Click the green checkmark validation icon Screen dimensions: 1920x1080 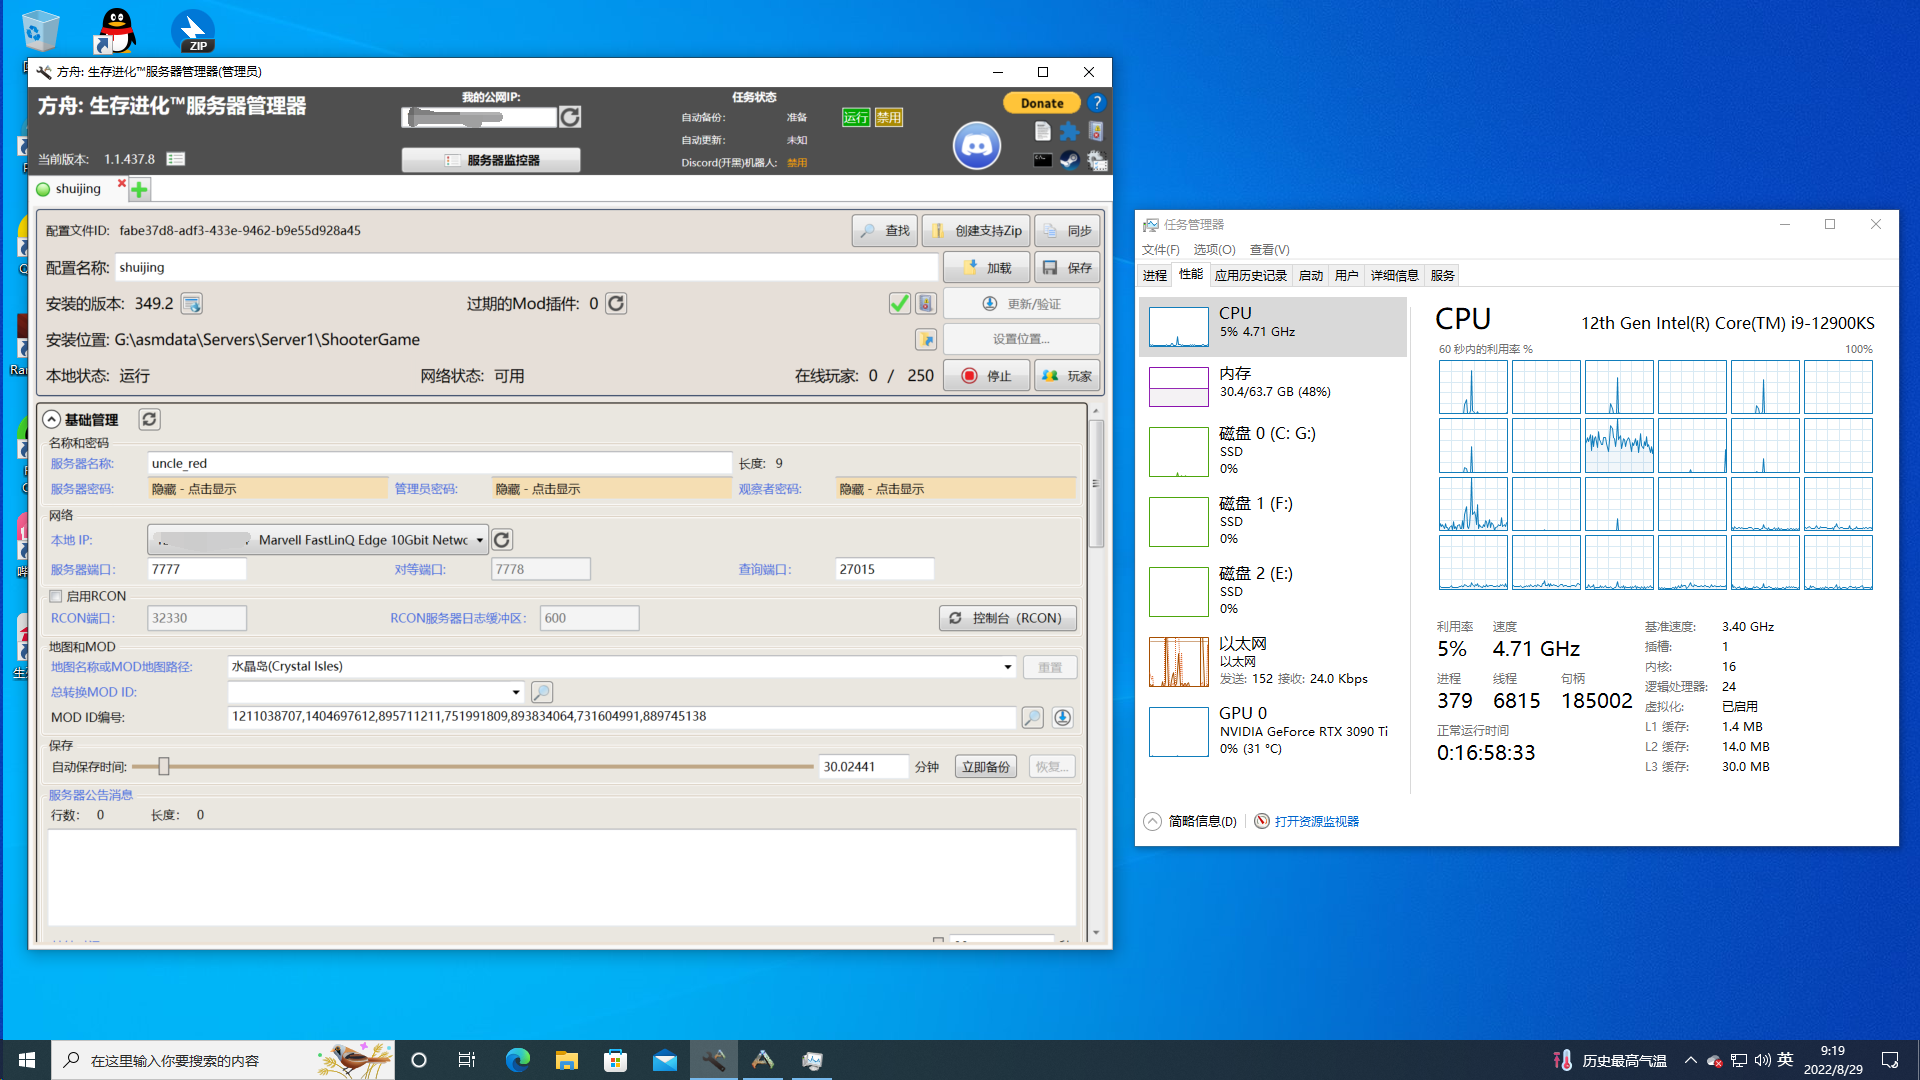coord(899,303)
